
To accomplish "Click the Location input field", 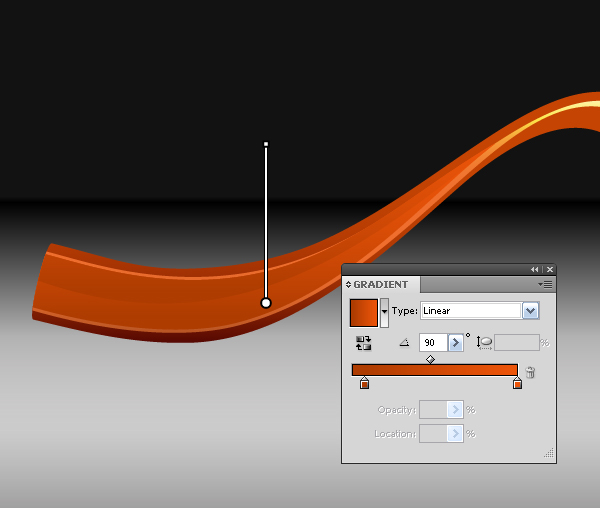I will (433, 434).
